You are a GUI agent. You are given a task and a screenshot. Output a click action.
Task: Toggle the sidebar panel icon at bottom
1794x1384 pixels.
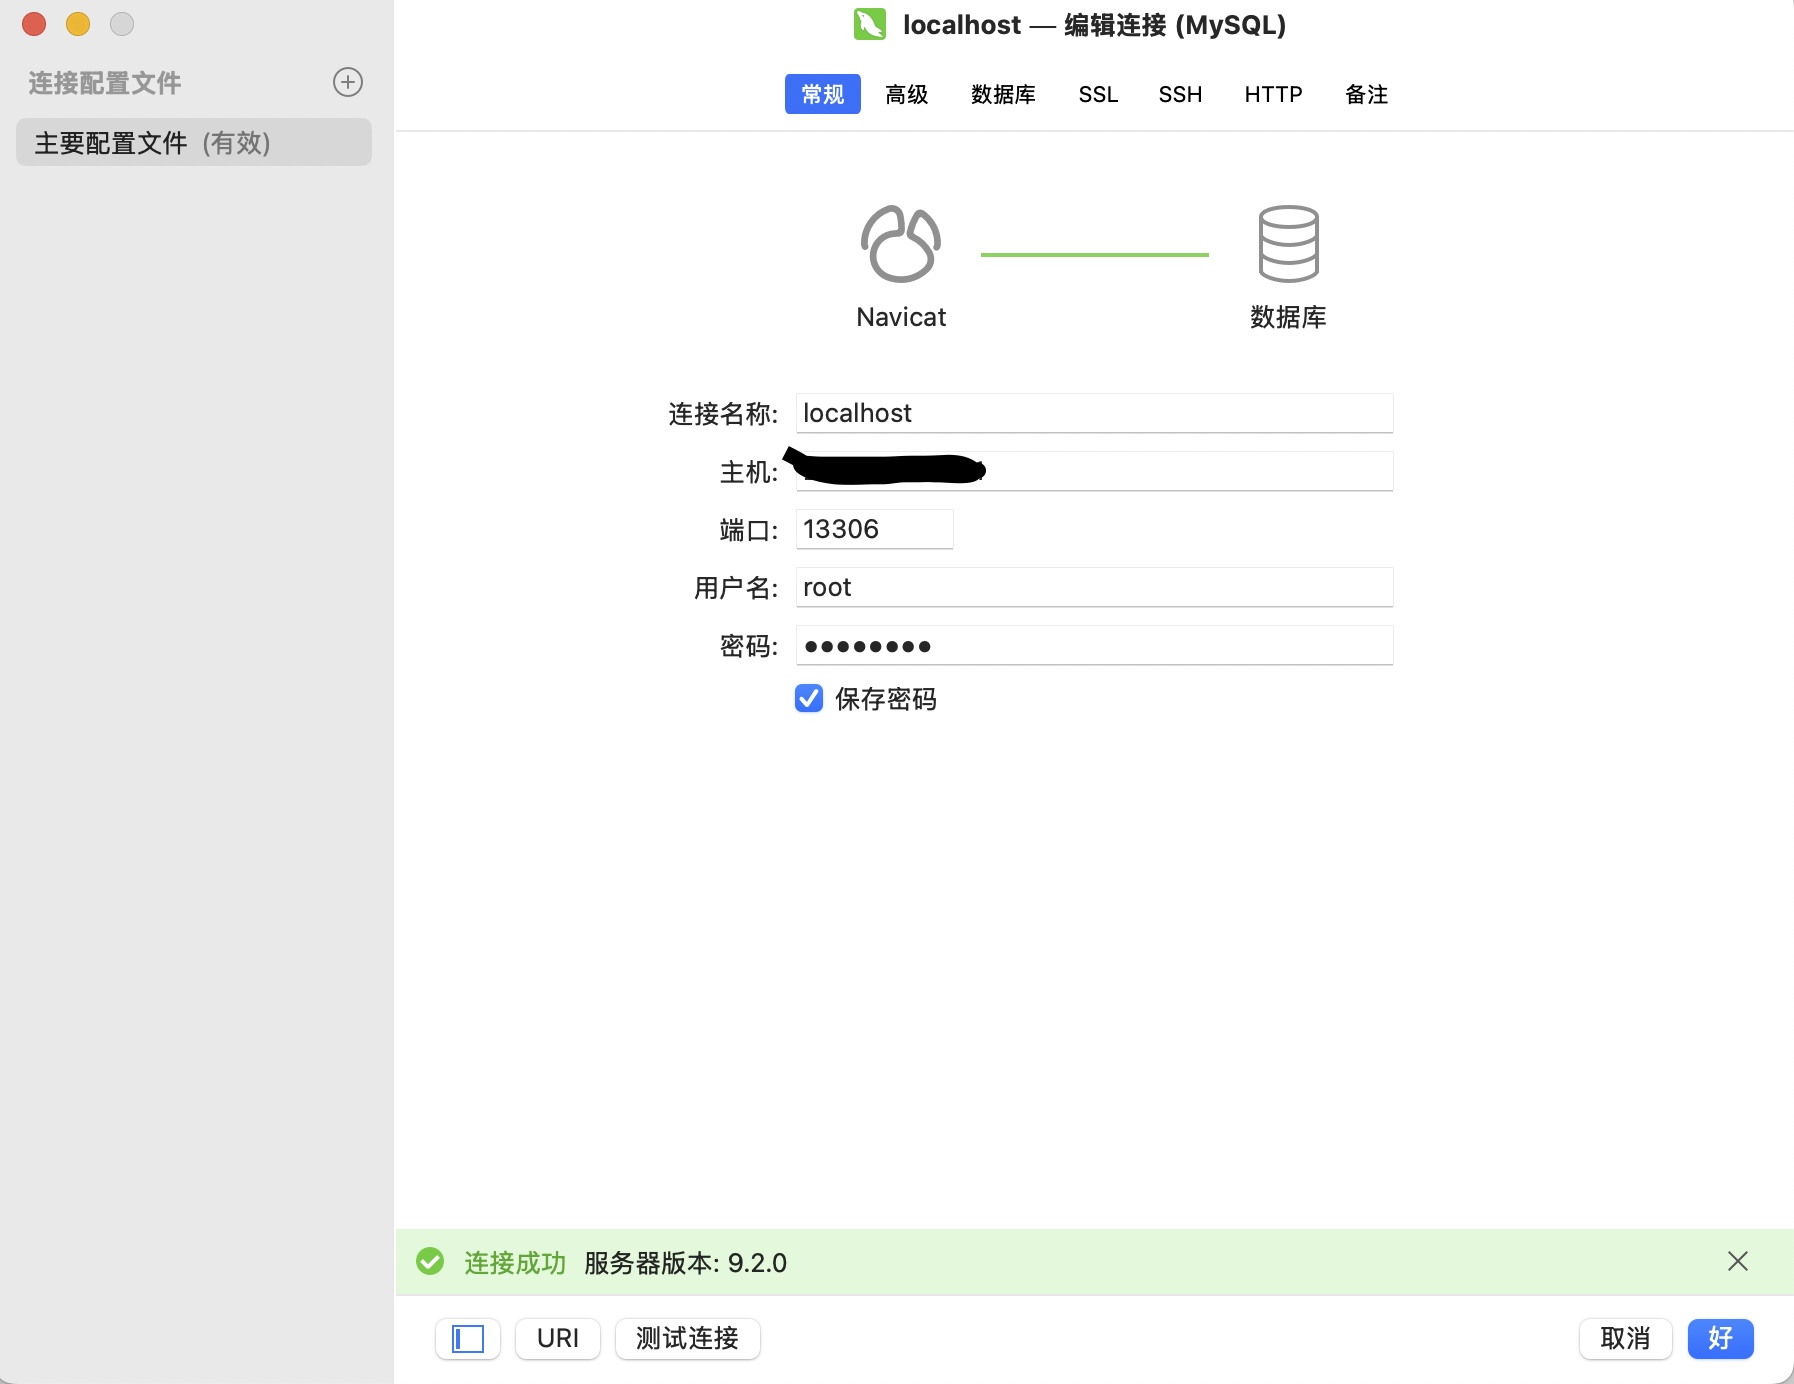(468, 1338)
